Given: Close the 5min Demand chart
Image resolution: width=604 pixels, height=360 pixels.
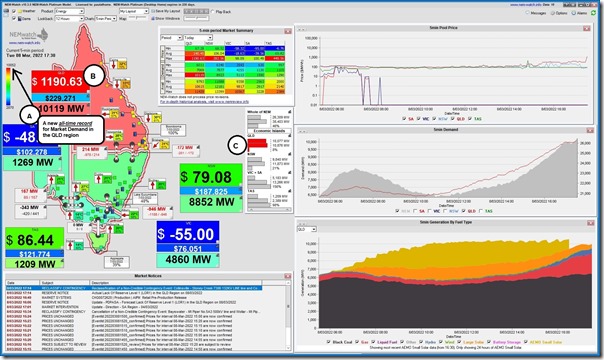Looking at the screenshot, I should click(589, 130).
